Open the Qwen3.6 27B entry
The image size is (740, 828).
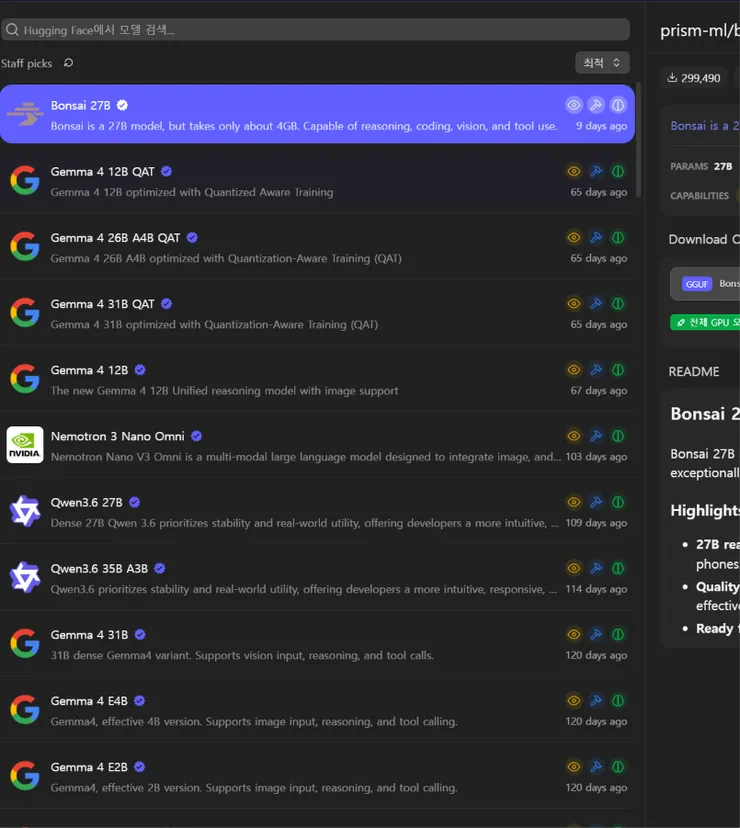317,511
